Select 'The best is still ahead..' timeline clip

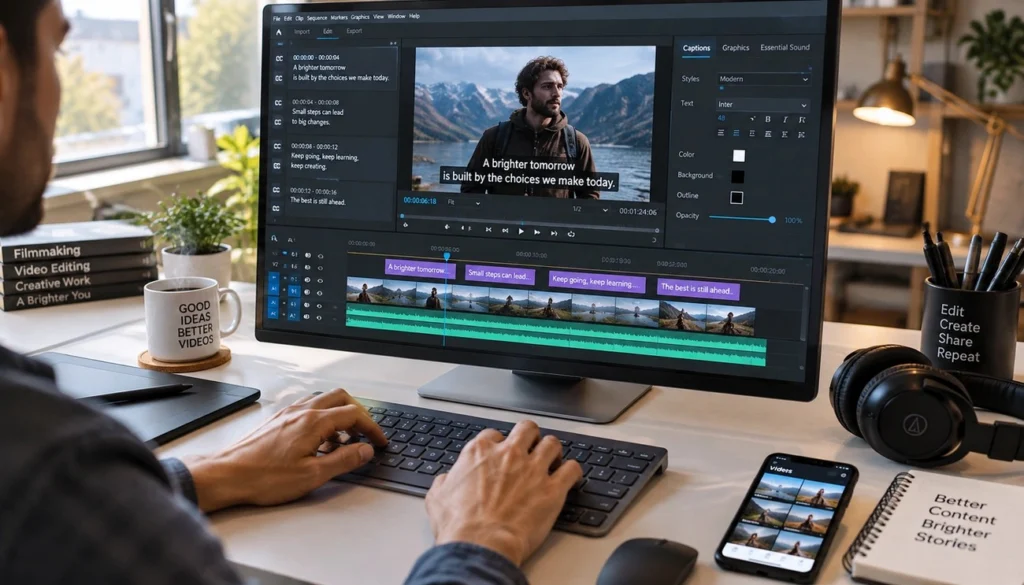(698, 289)
